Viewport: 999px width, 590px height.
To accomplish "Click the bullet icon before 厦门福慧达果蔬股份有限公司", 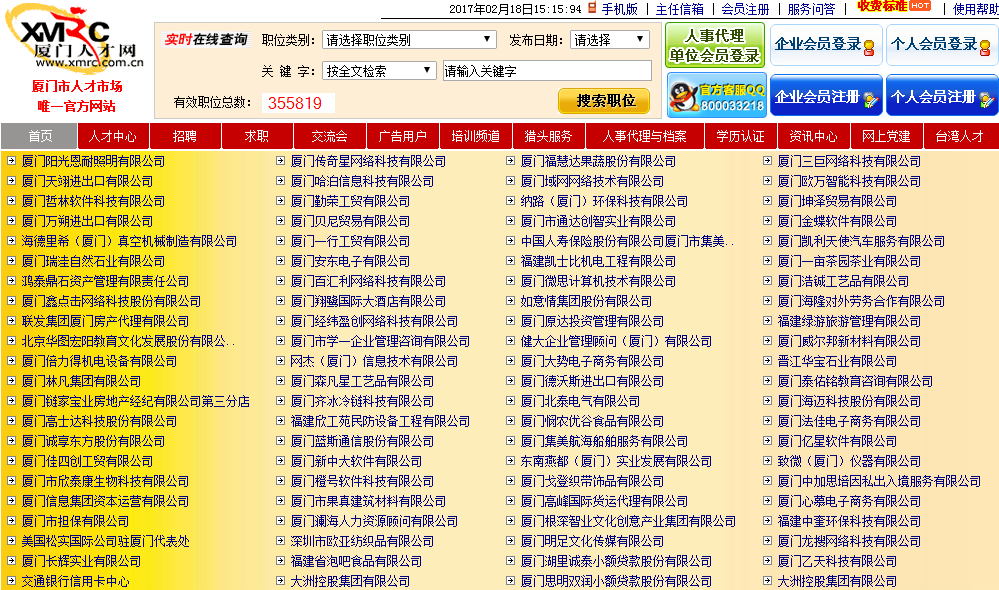I will coord(510,161).
